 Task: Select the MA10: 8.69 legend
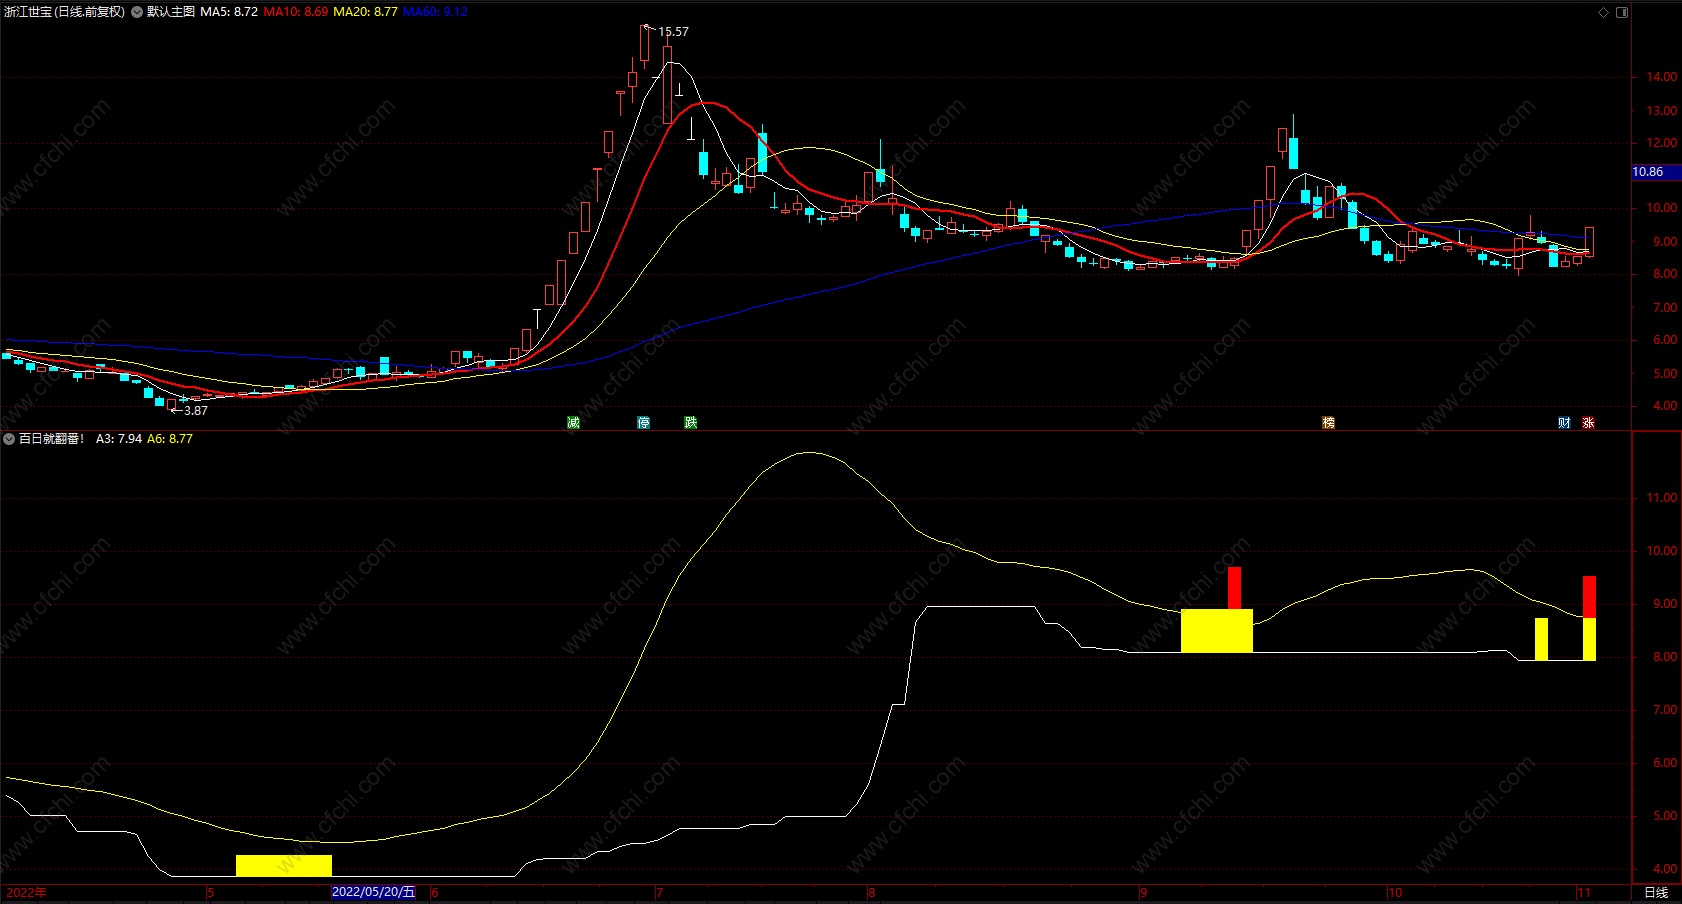296,12
